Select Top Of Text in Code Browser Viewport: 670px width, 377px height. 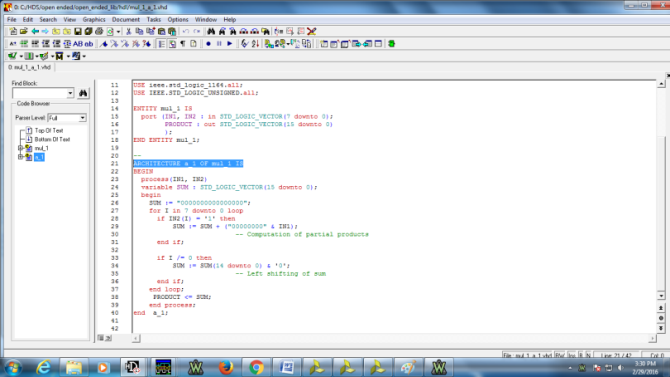pyautogui.click(x=49, y=130)
